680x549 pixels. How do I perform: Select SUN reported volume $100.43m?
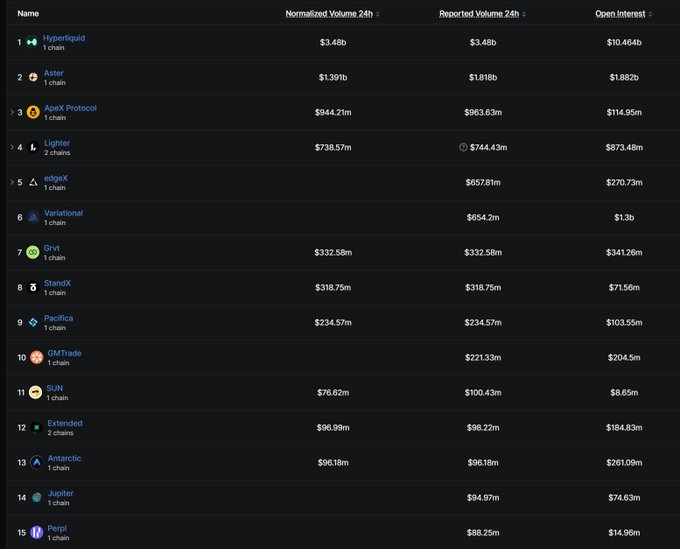483,392
